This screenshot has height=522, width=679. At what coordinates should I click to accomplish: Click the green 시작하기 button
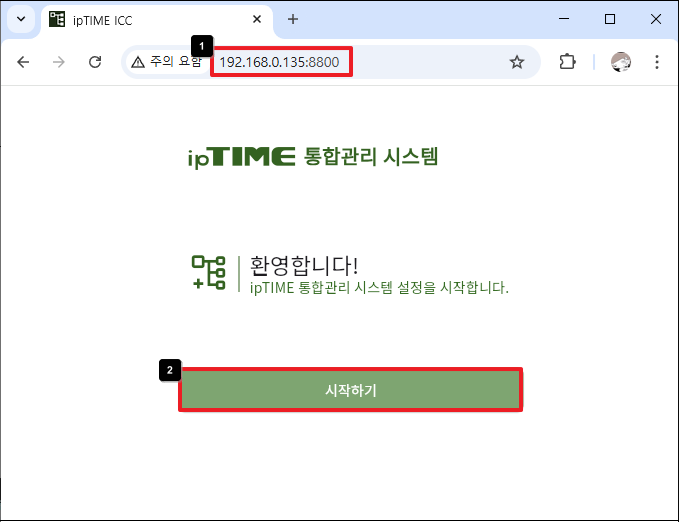(x=350, y=390)
